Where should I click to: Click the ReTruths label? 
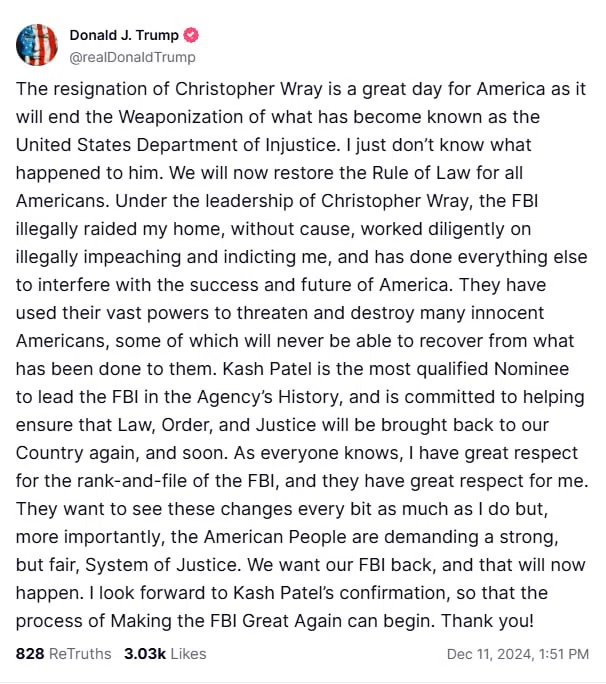click(x=80, y=653)
